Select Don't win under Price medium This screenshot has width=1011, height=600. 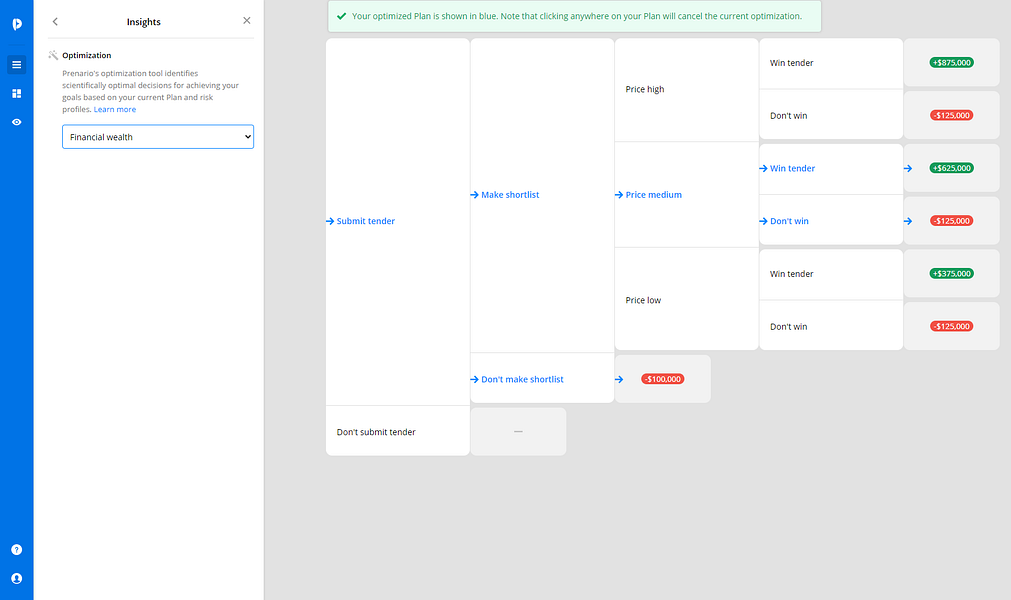(x=831, y=221)
